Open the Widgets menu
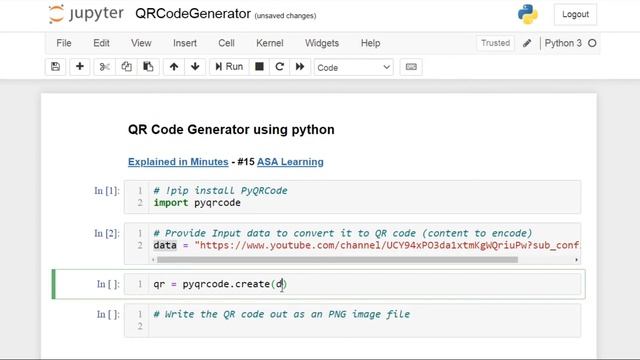This screenshot has height=360, width=640. click(322, 43)
